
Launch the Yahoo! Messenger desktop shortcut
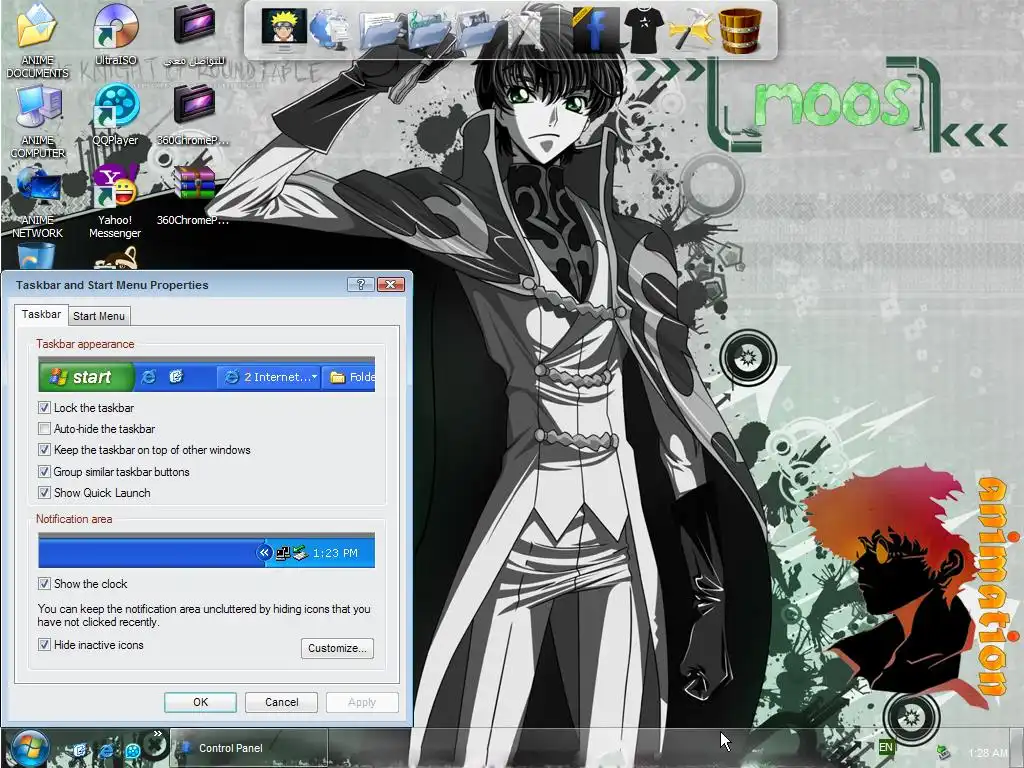point(115,201)
